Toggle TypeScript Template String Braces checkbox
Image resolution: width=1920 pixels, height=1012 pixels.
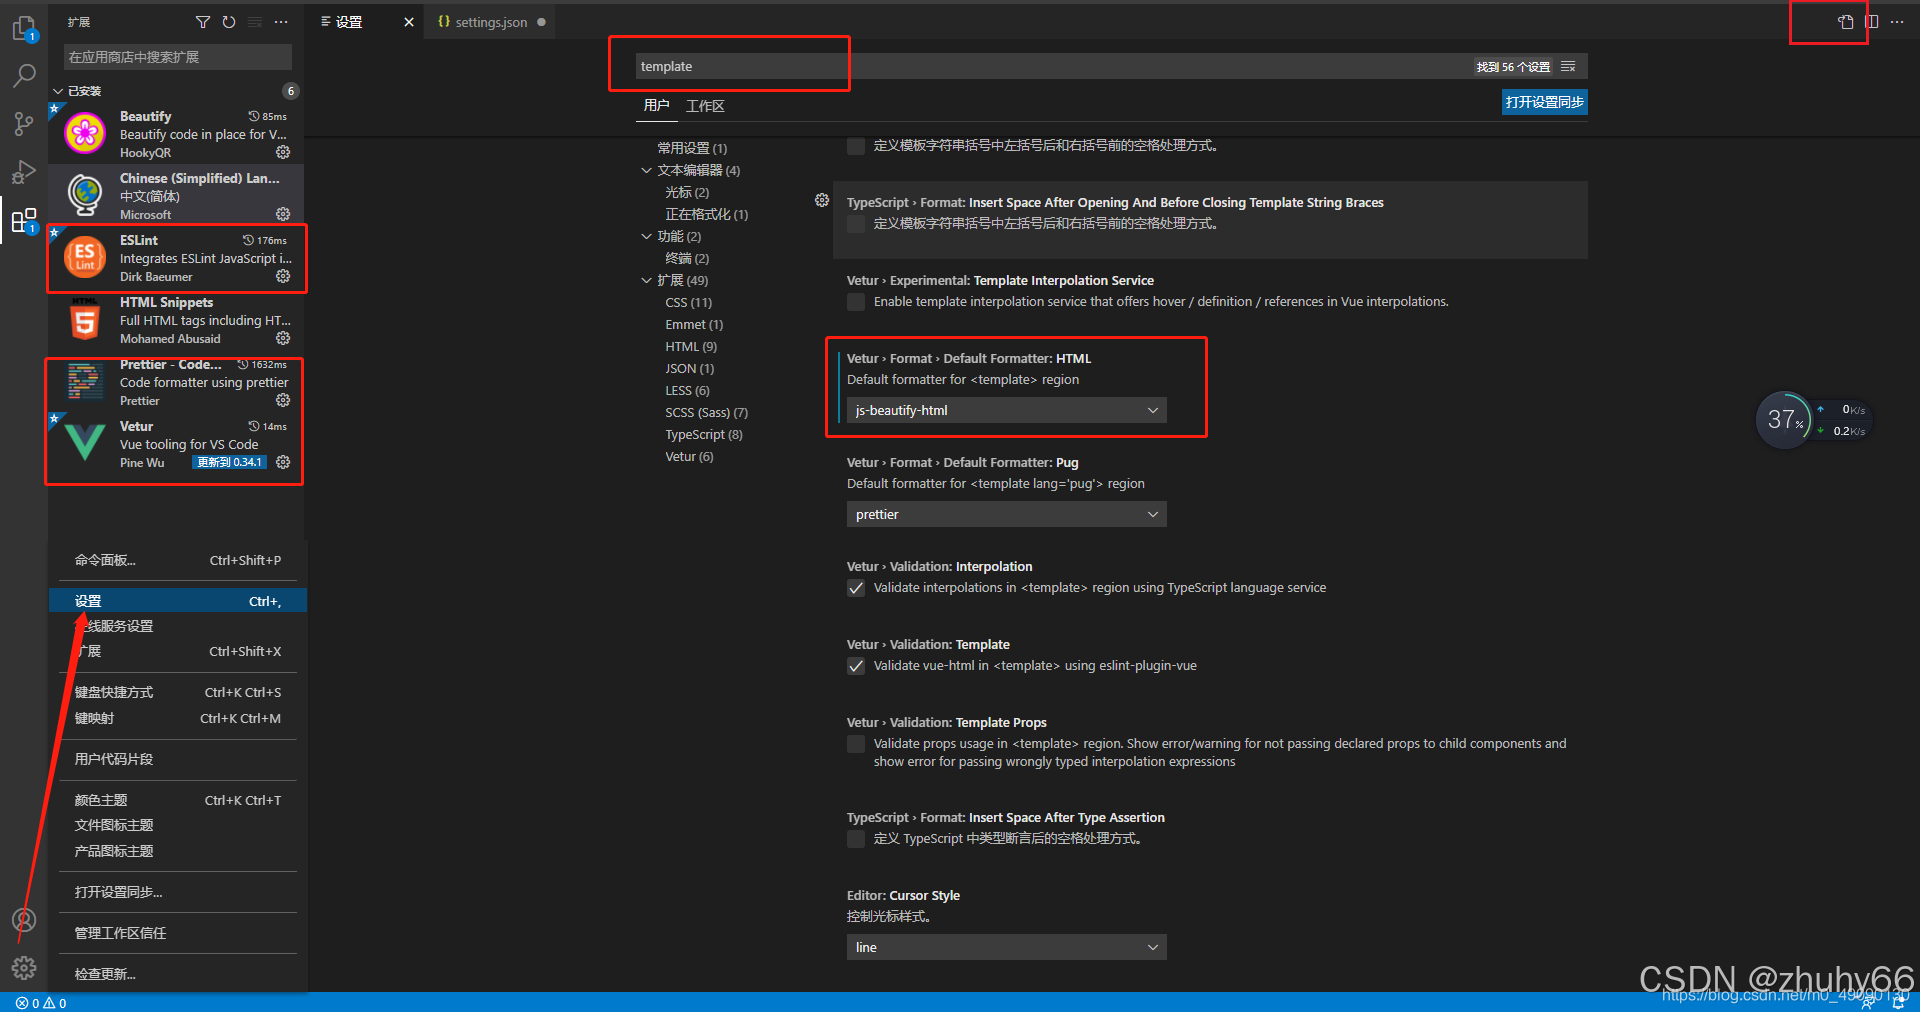point(856,224)
